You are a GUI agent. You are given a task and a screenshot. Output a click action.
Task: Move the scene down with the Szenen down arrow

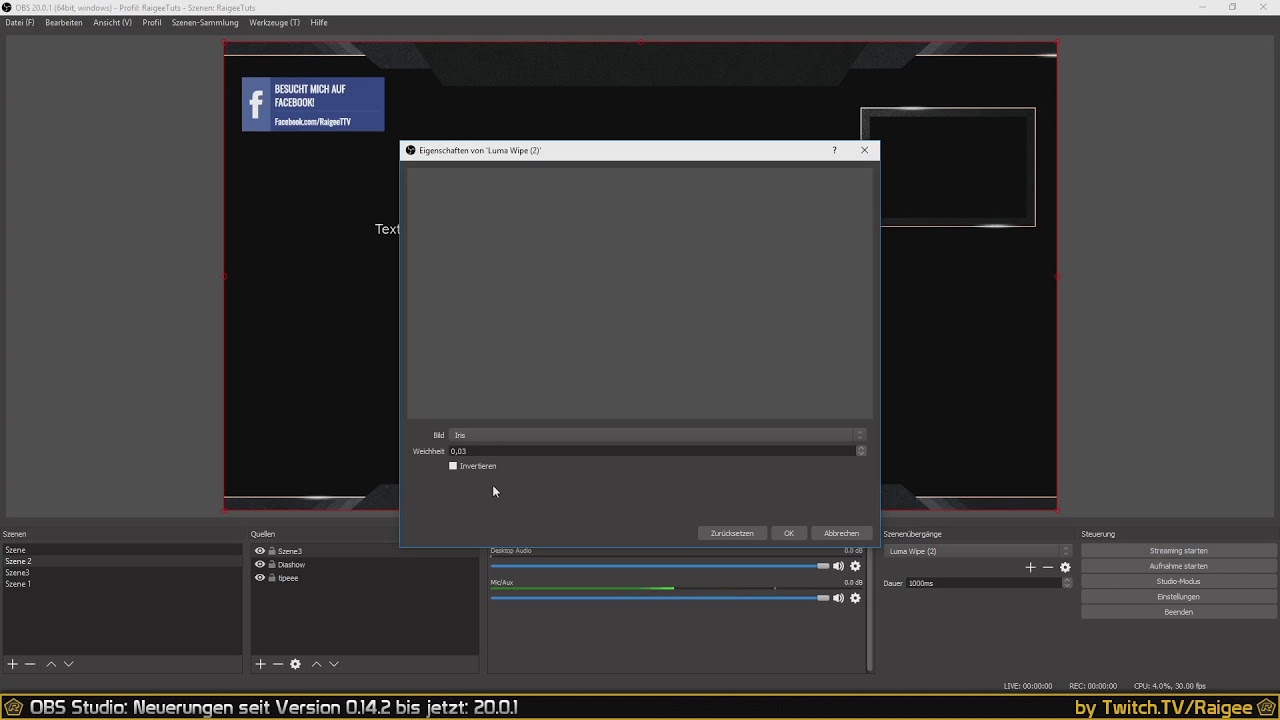pyautogui.click(x=69, y=664)
